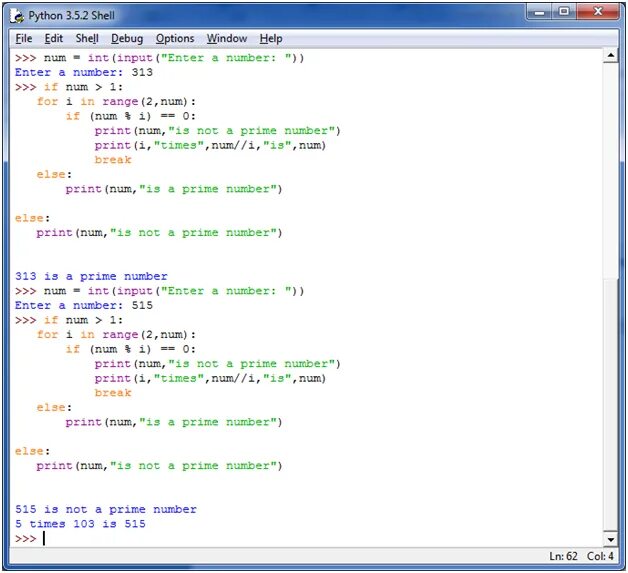Click 'Col: 4' in the status bar
This screenshot has width=628, height=573.
pos(600,556)
